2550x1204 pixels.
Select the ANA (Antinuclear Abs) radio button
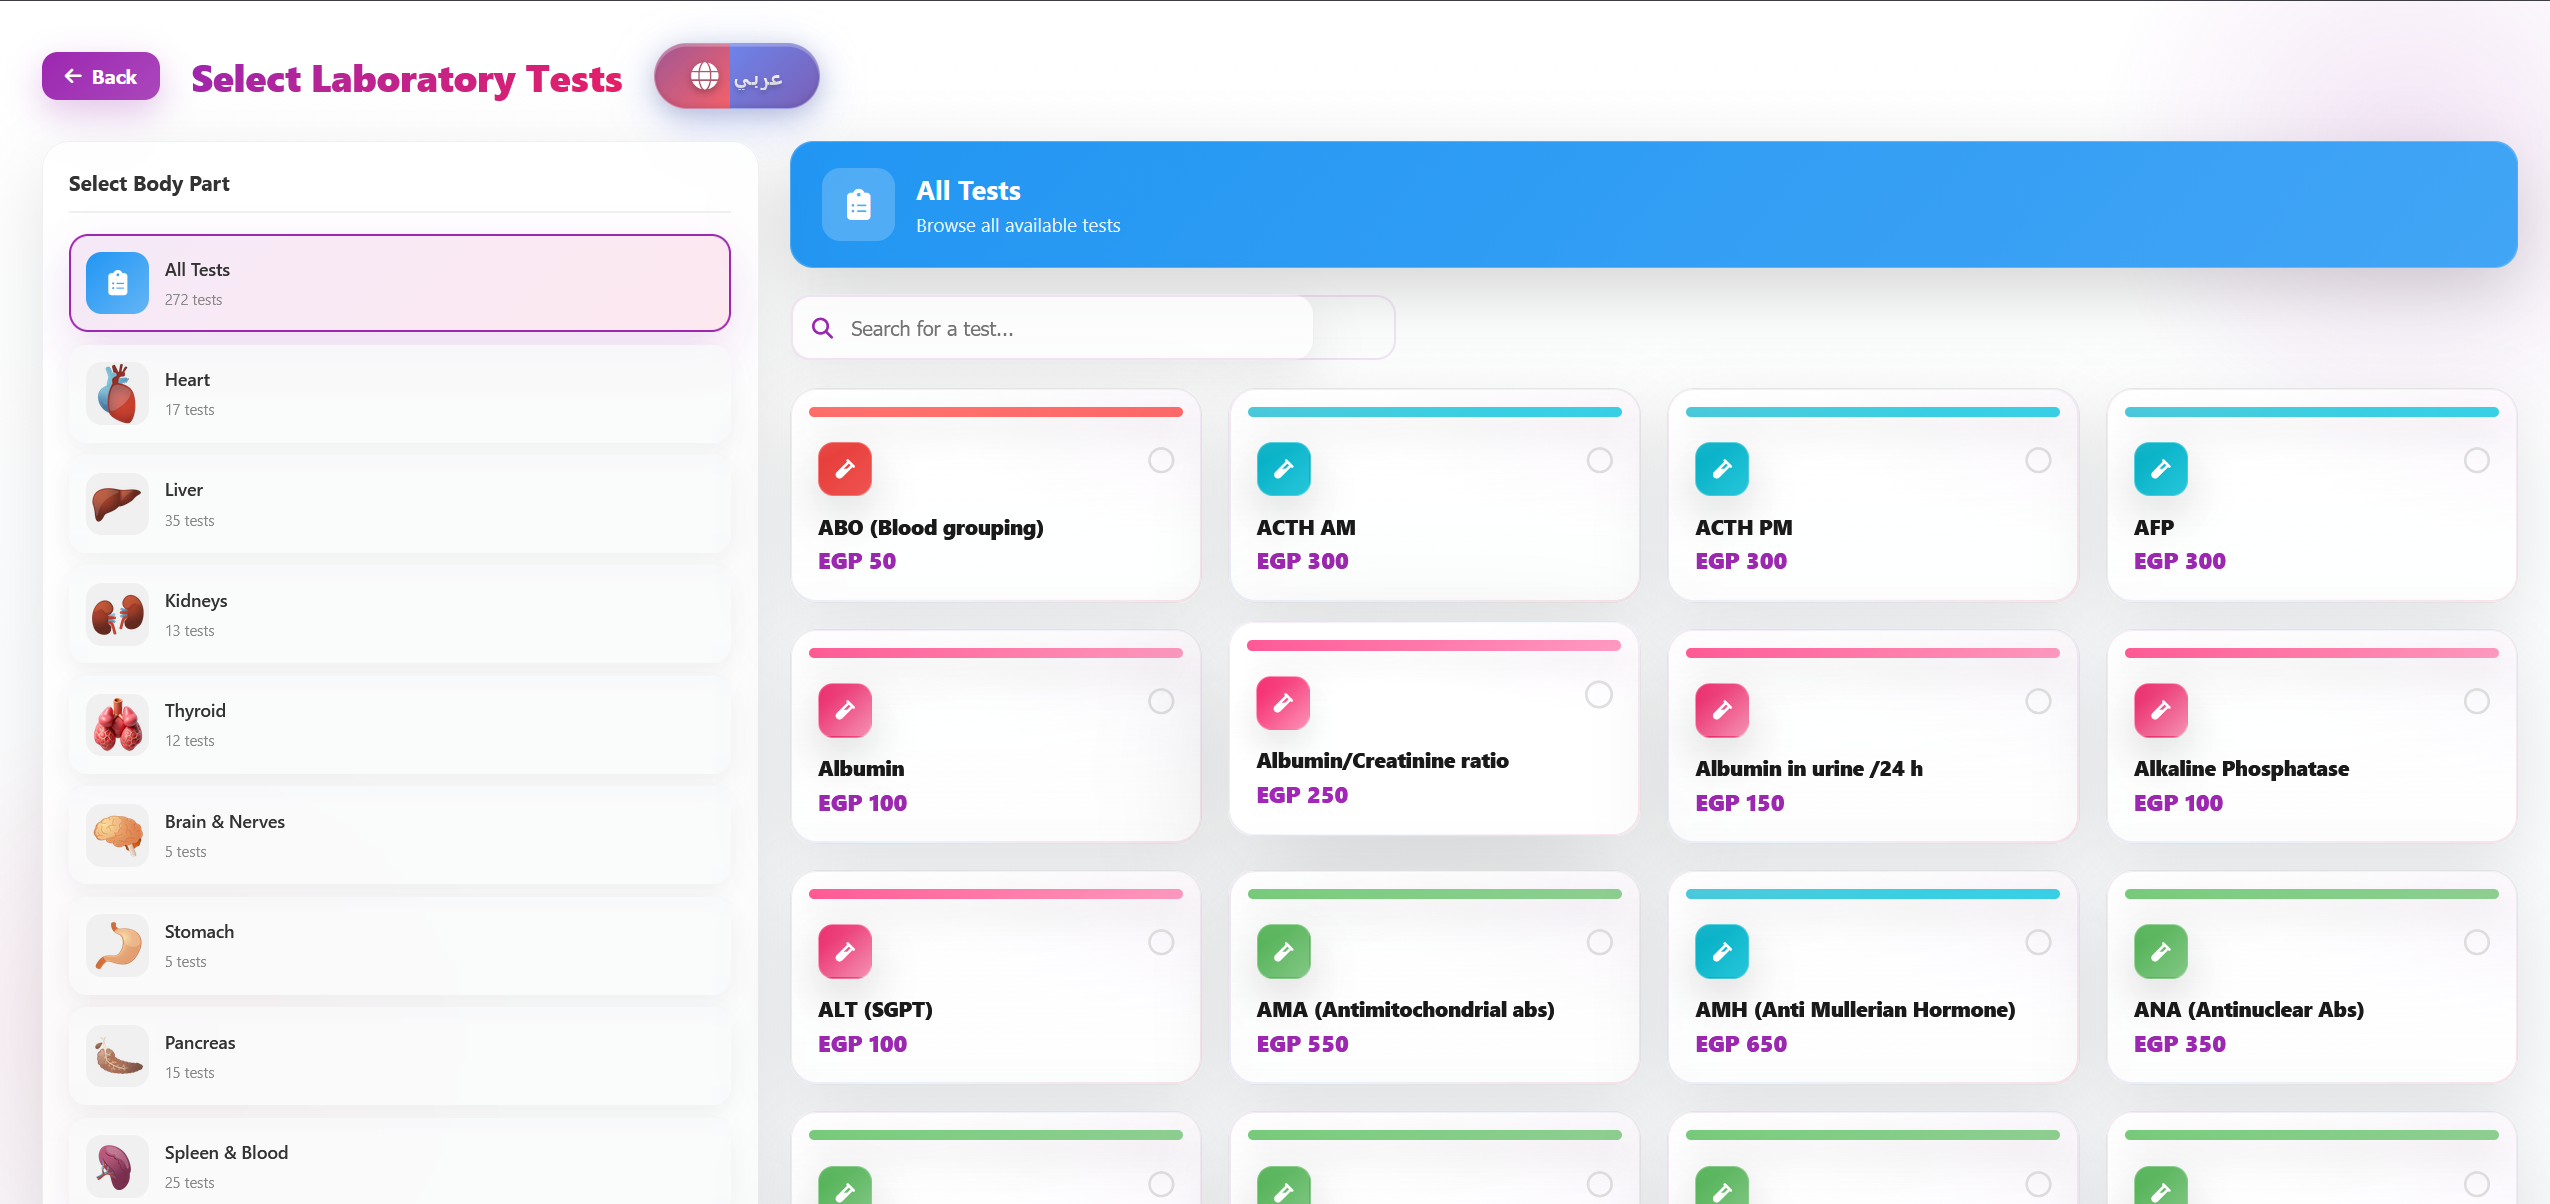(x=2476, y=942)
